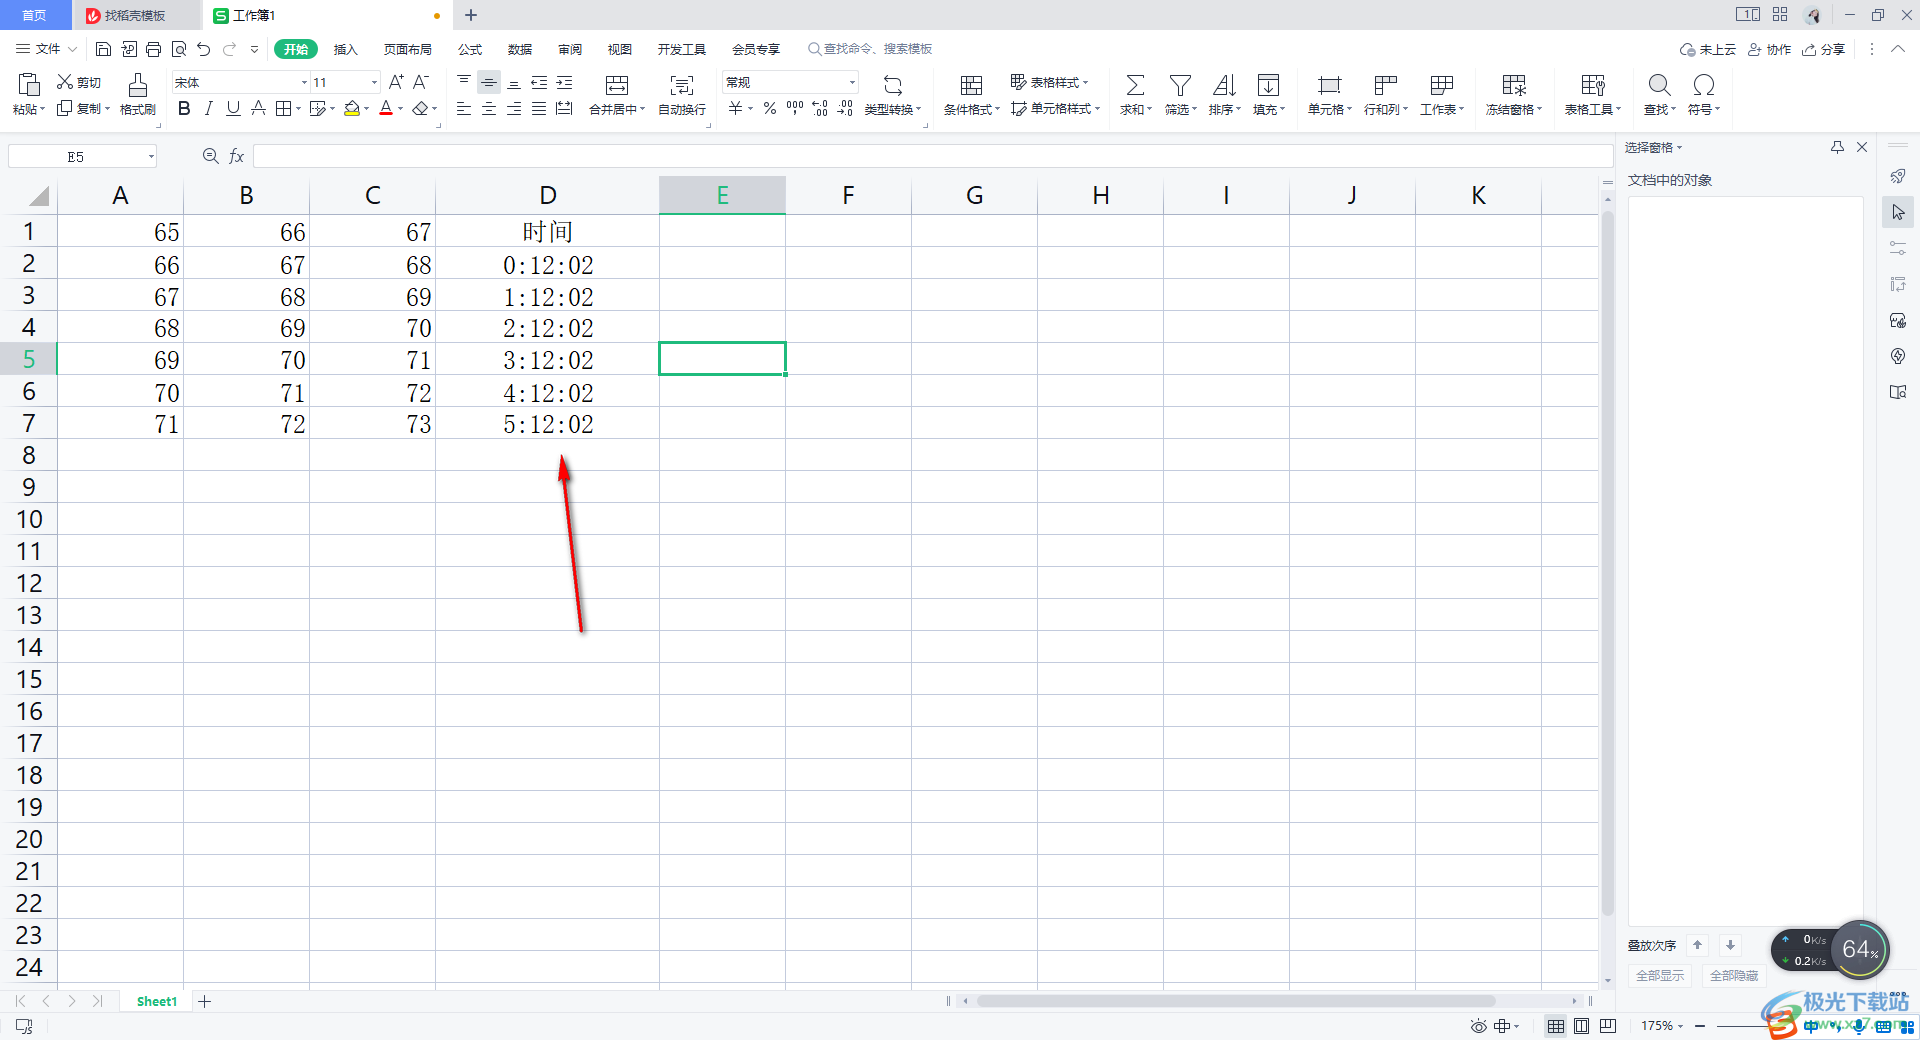Image resolution: width=1920 pixels, height=1040 pixels.
Task: Click the Share (分享) button
Action: [x=1824, y=49]
